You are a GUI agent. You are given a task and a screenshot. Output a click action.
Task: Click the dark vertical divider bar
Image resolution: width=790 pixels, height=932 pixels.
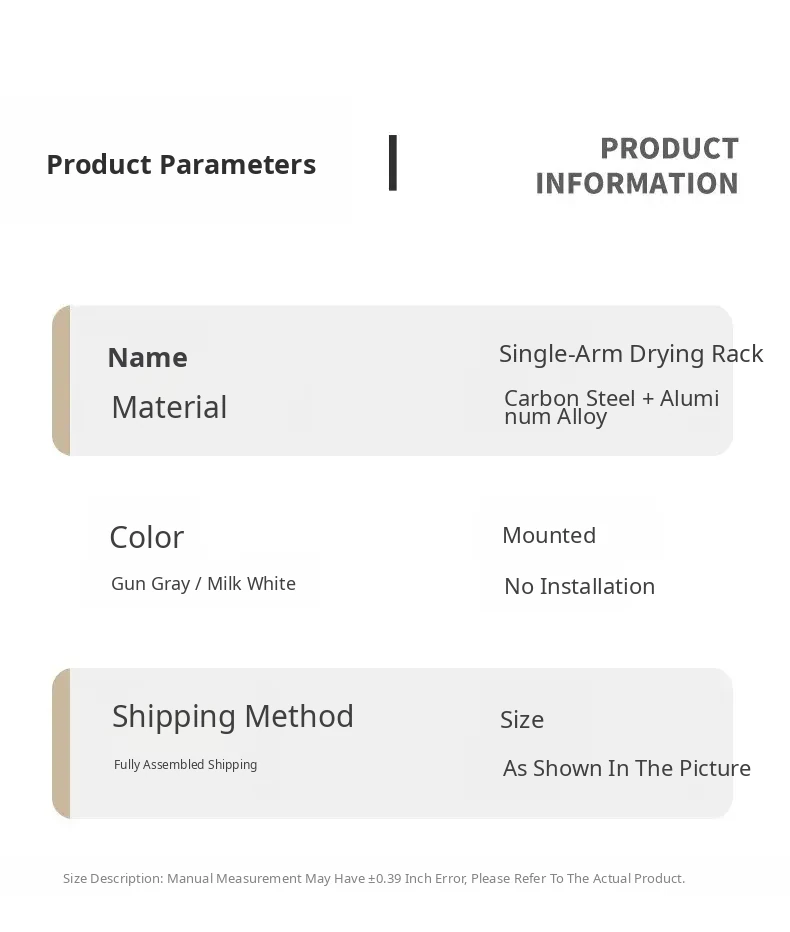pos(393,163)
